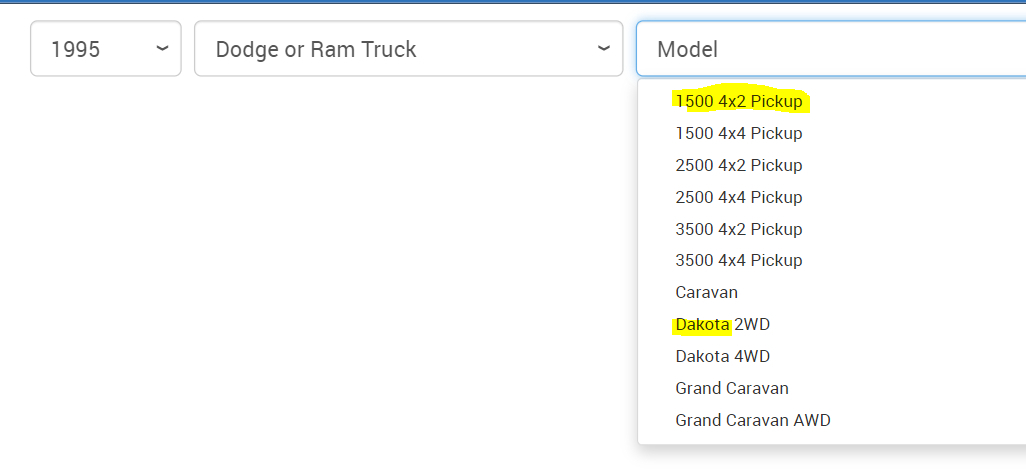
Task: Select 2500 4x2 Pickup model
Action: (x=738, y=165)
